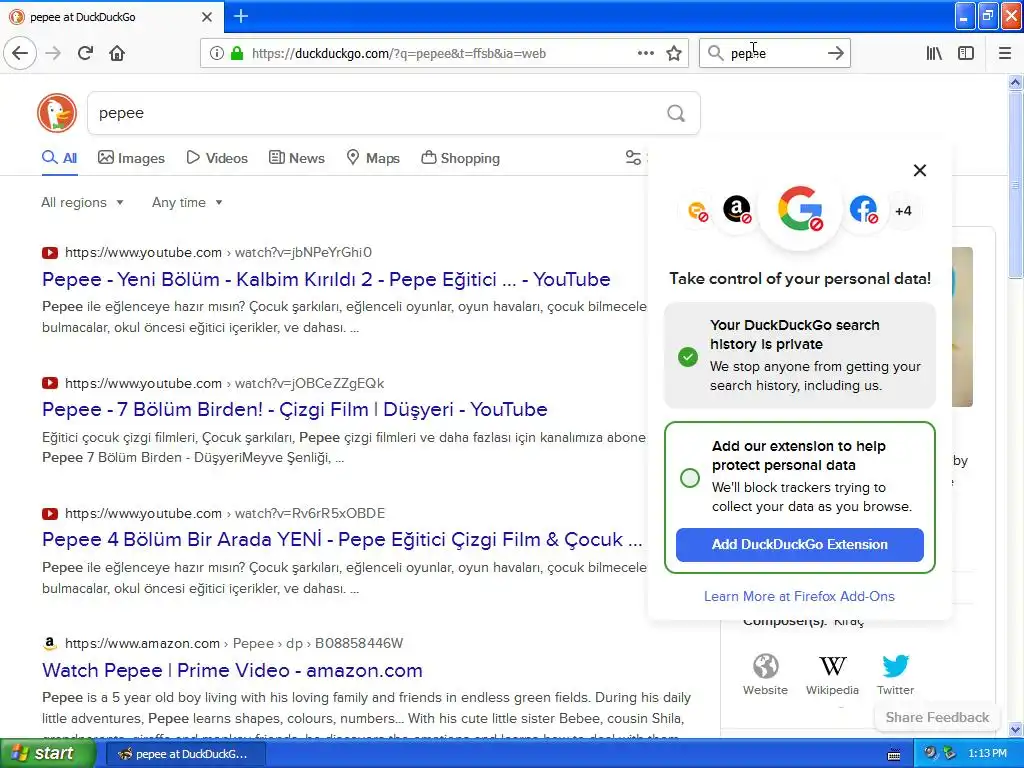Select the All results tab
1024x768 pixels.
coord(59,158)
